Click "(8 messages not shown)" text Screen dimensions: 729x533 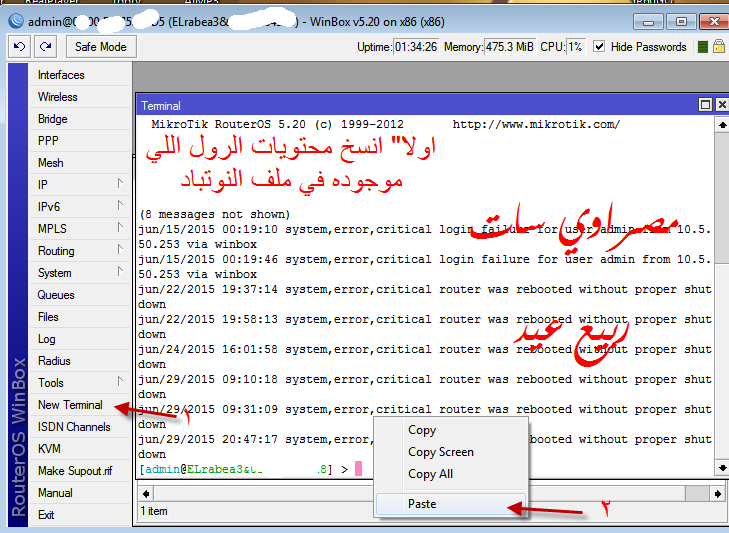coord(215,214)
